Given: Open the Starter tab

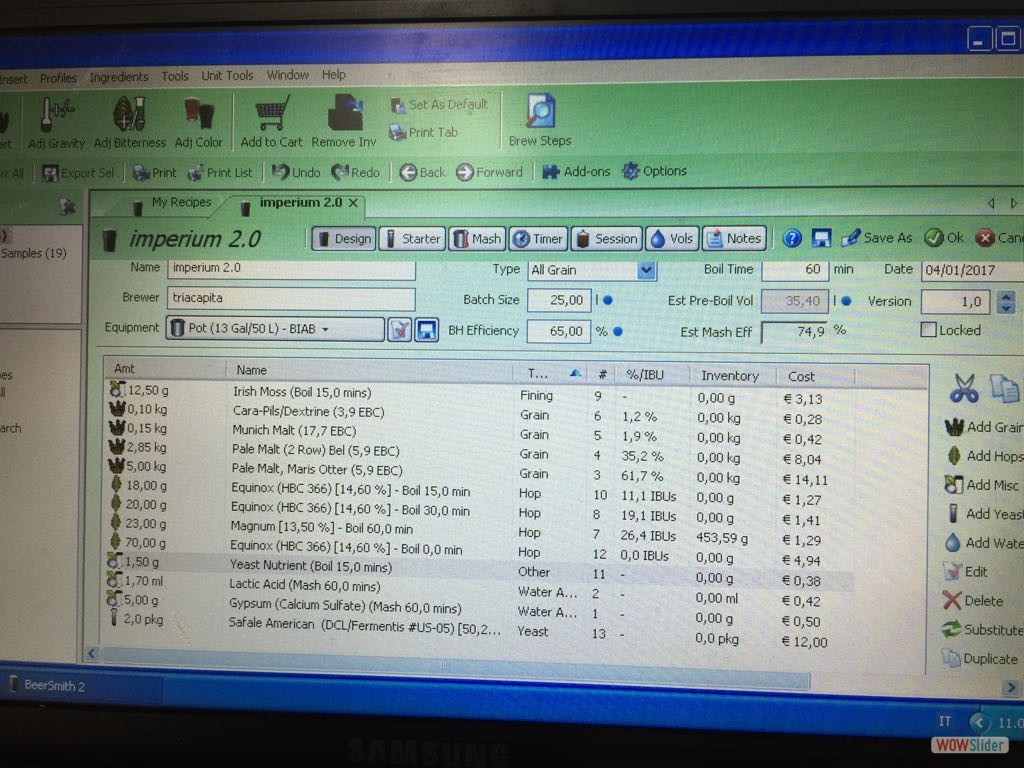Looking at the screenshot, I should [x=412, y=239].
